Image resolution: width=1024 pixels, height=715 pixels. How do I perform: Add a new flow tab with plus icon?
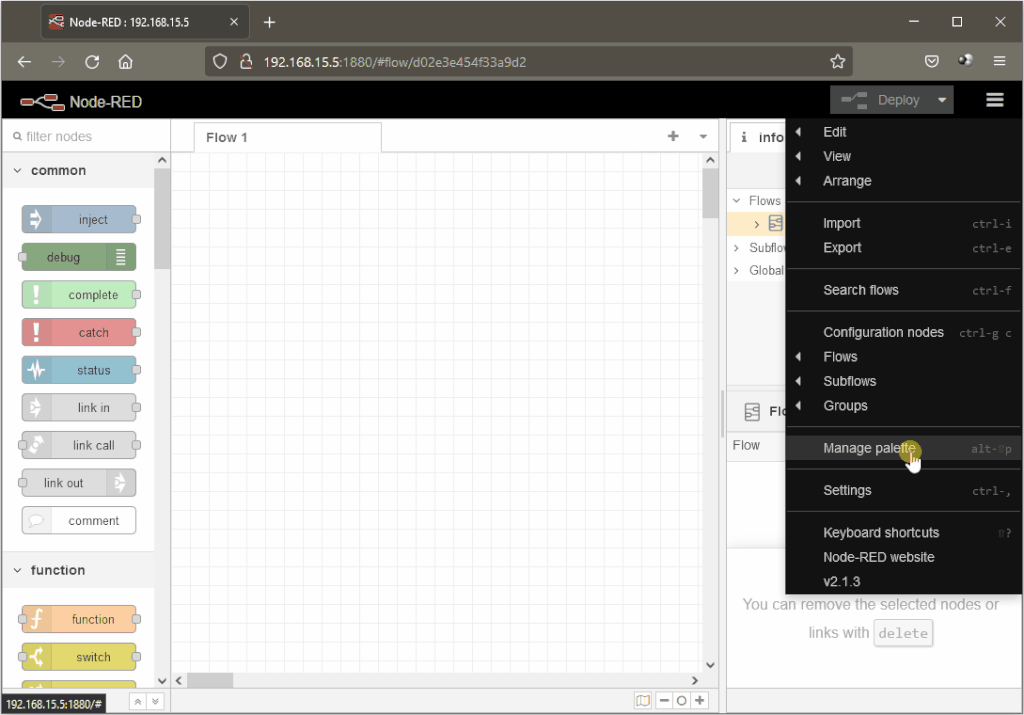673,136
